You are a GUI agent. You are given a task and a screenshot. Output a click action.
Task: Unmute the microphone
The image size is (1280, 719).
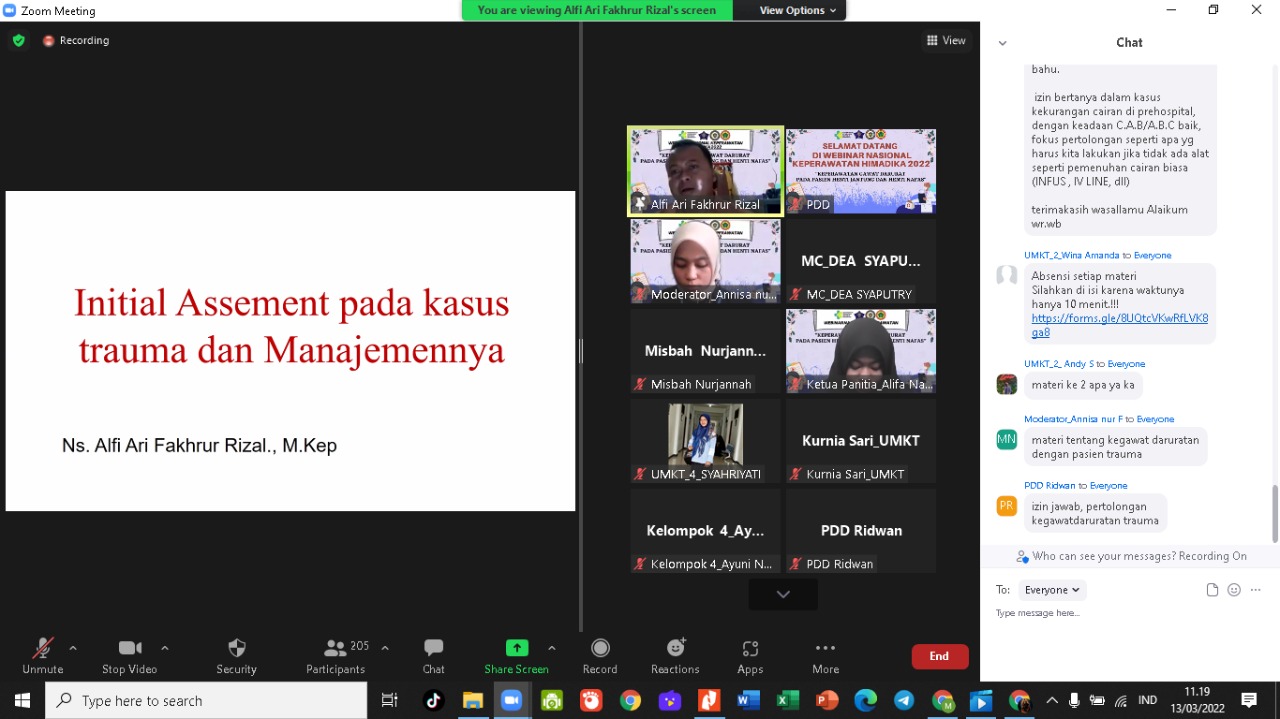42,648
